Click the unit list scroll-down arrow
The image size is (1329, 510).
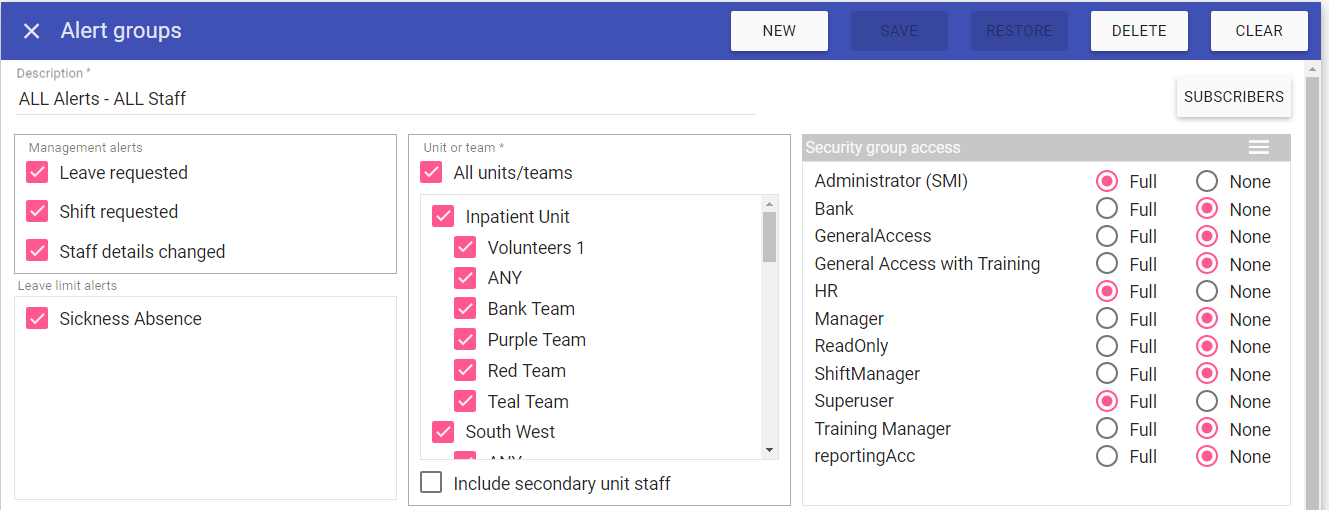point(769,450)
